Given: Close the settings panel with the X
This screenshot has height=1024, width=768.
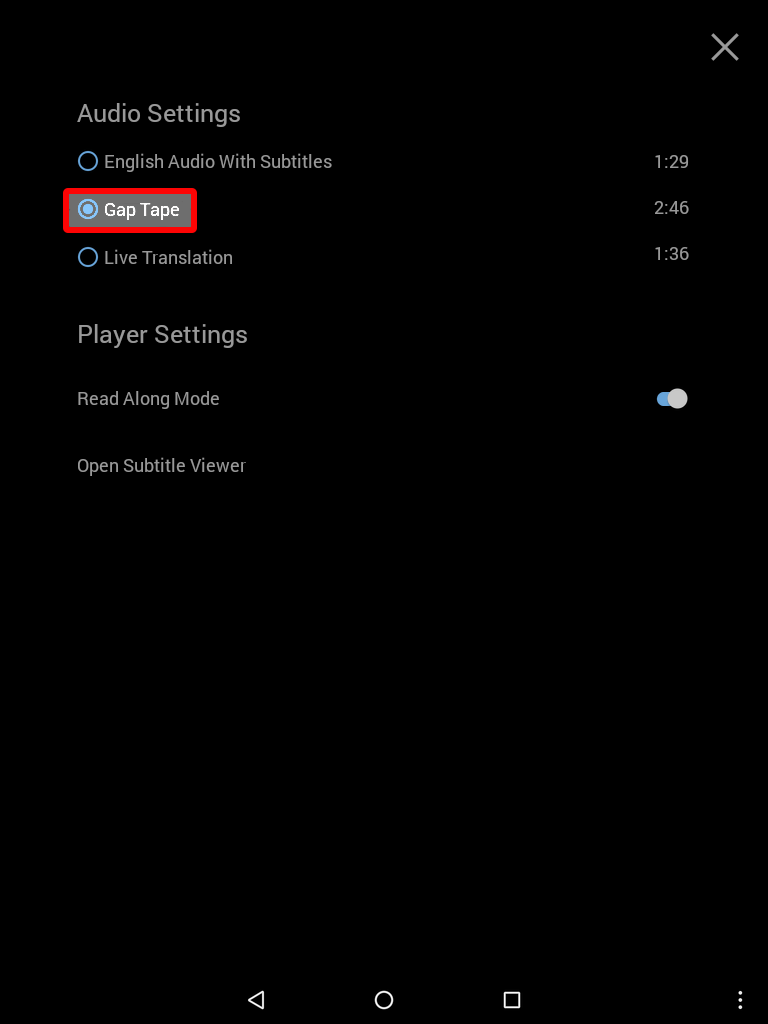Looking at the screenshot, I should 724,48.
